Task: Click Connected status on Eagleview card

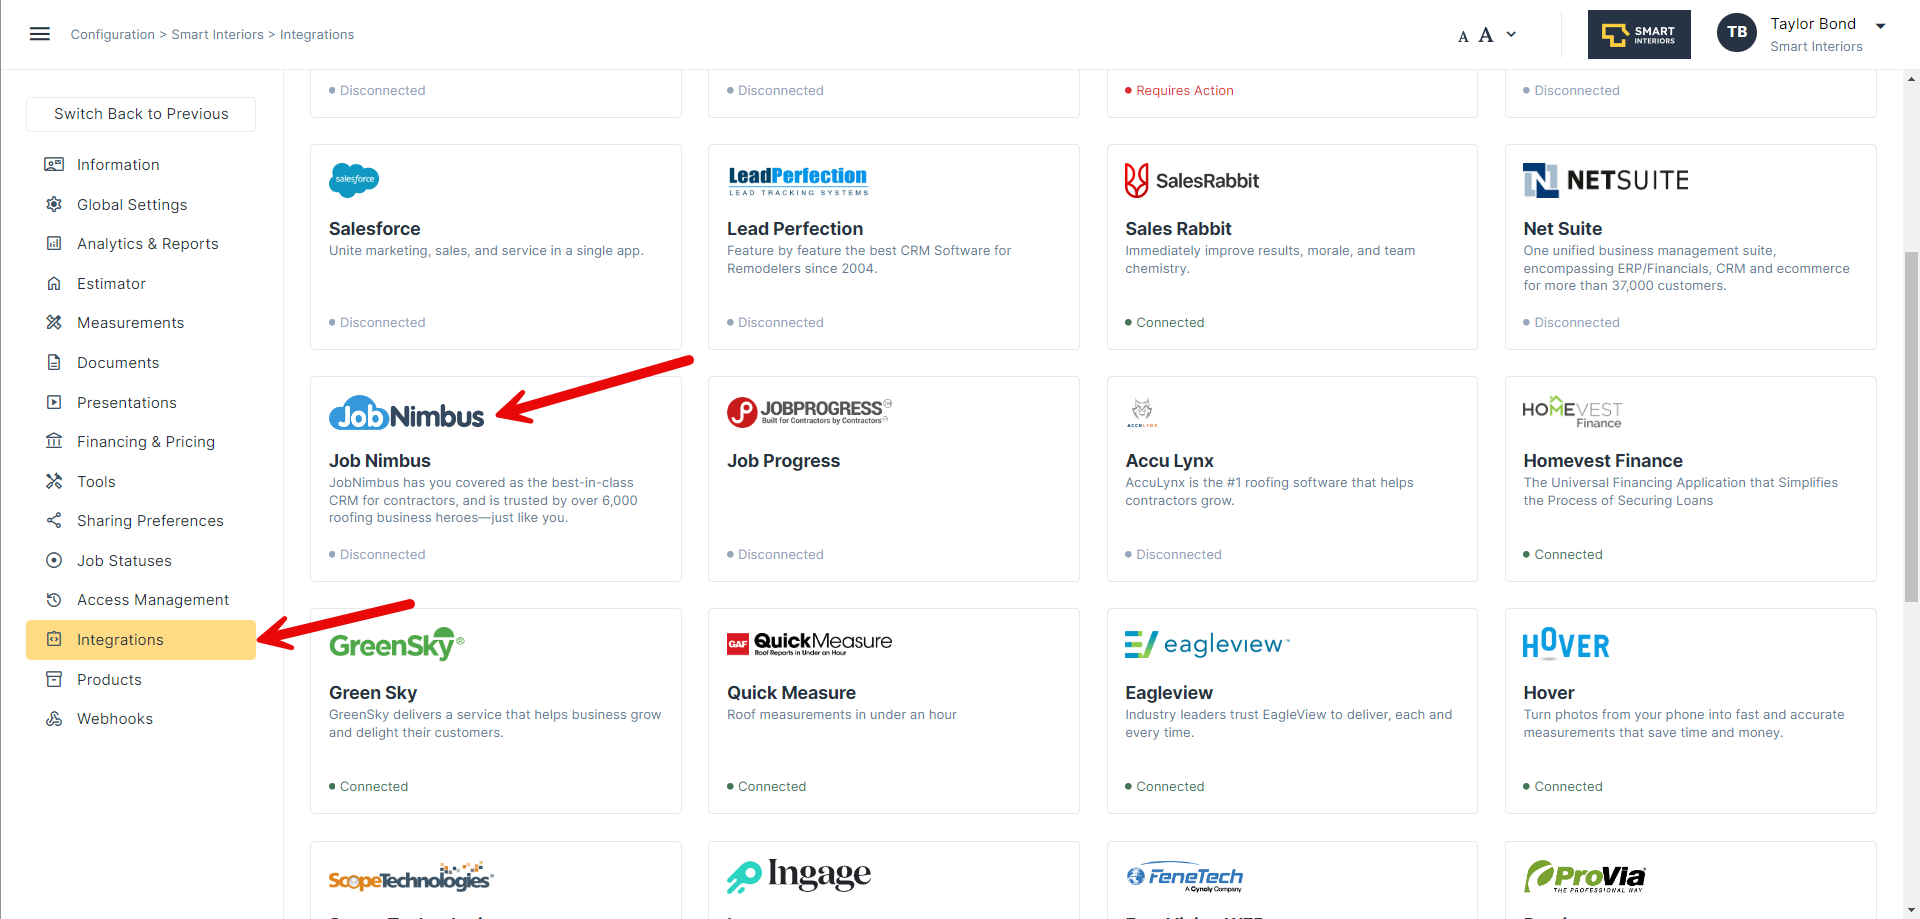Action: (1170, 787)
